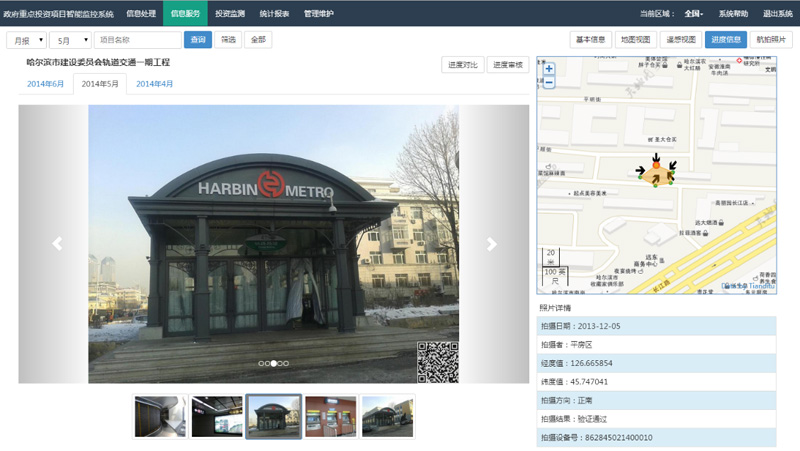Open the 全国 region dropdown
Screen dimensions: 800x451
[x=693, y=14]
